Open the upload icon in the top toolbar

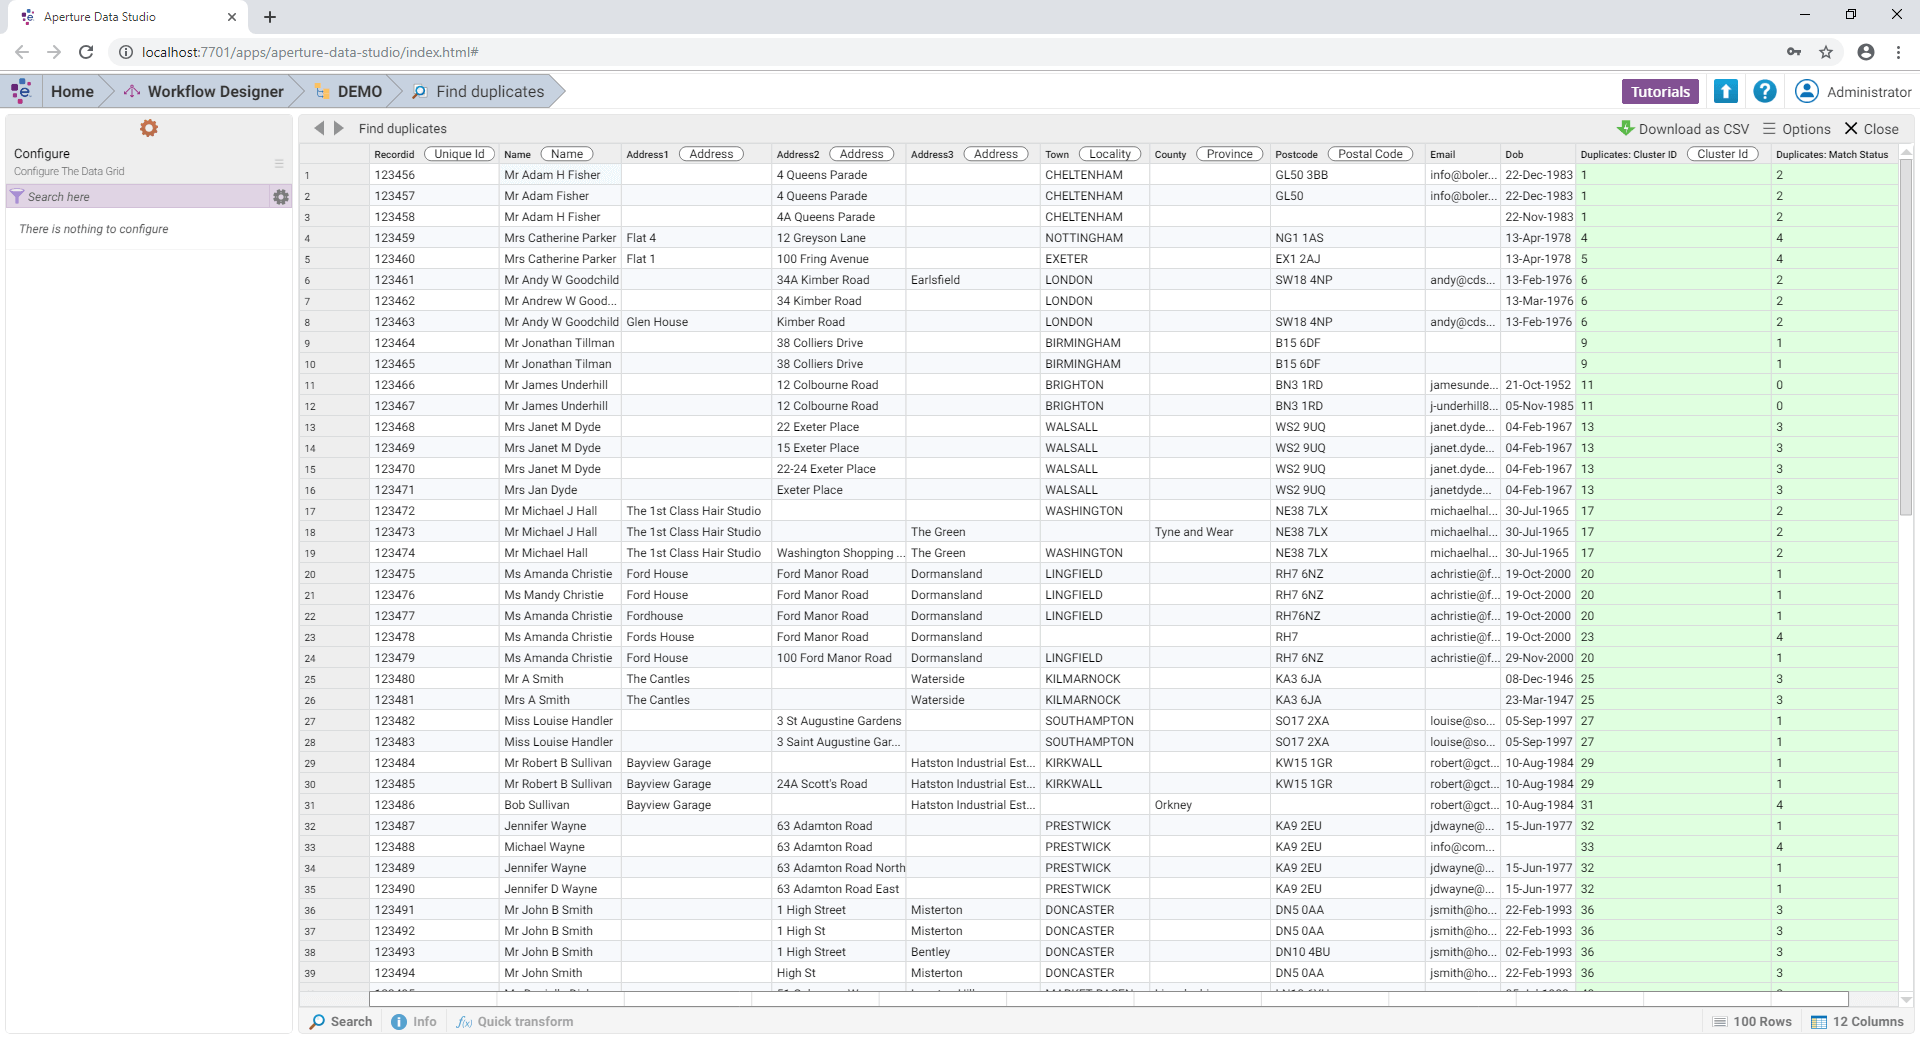click(x=1725, y=91)
